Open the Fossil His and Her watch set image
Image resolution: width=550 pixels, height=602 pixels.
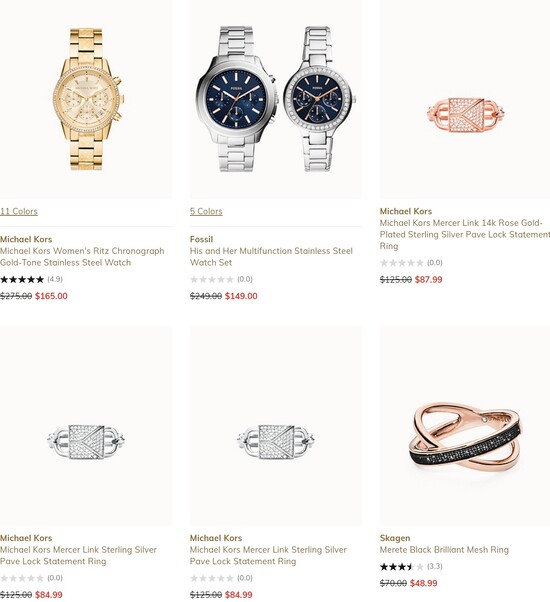[x=276, y=99]
